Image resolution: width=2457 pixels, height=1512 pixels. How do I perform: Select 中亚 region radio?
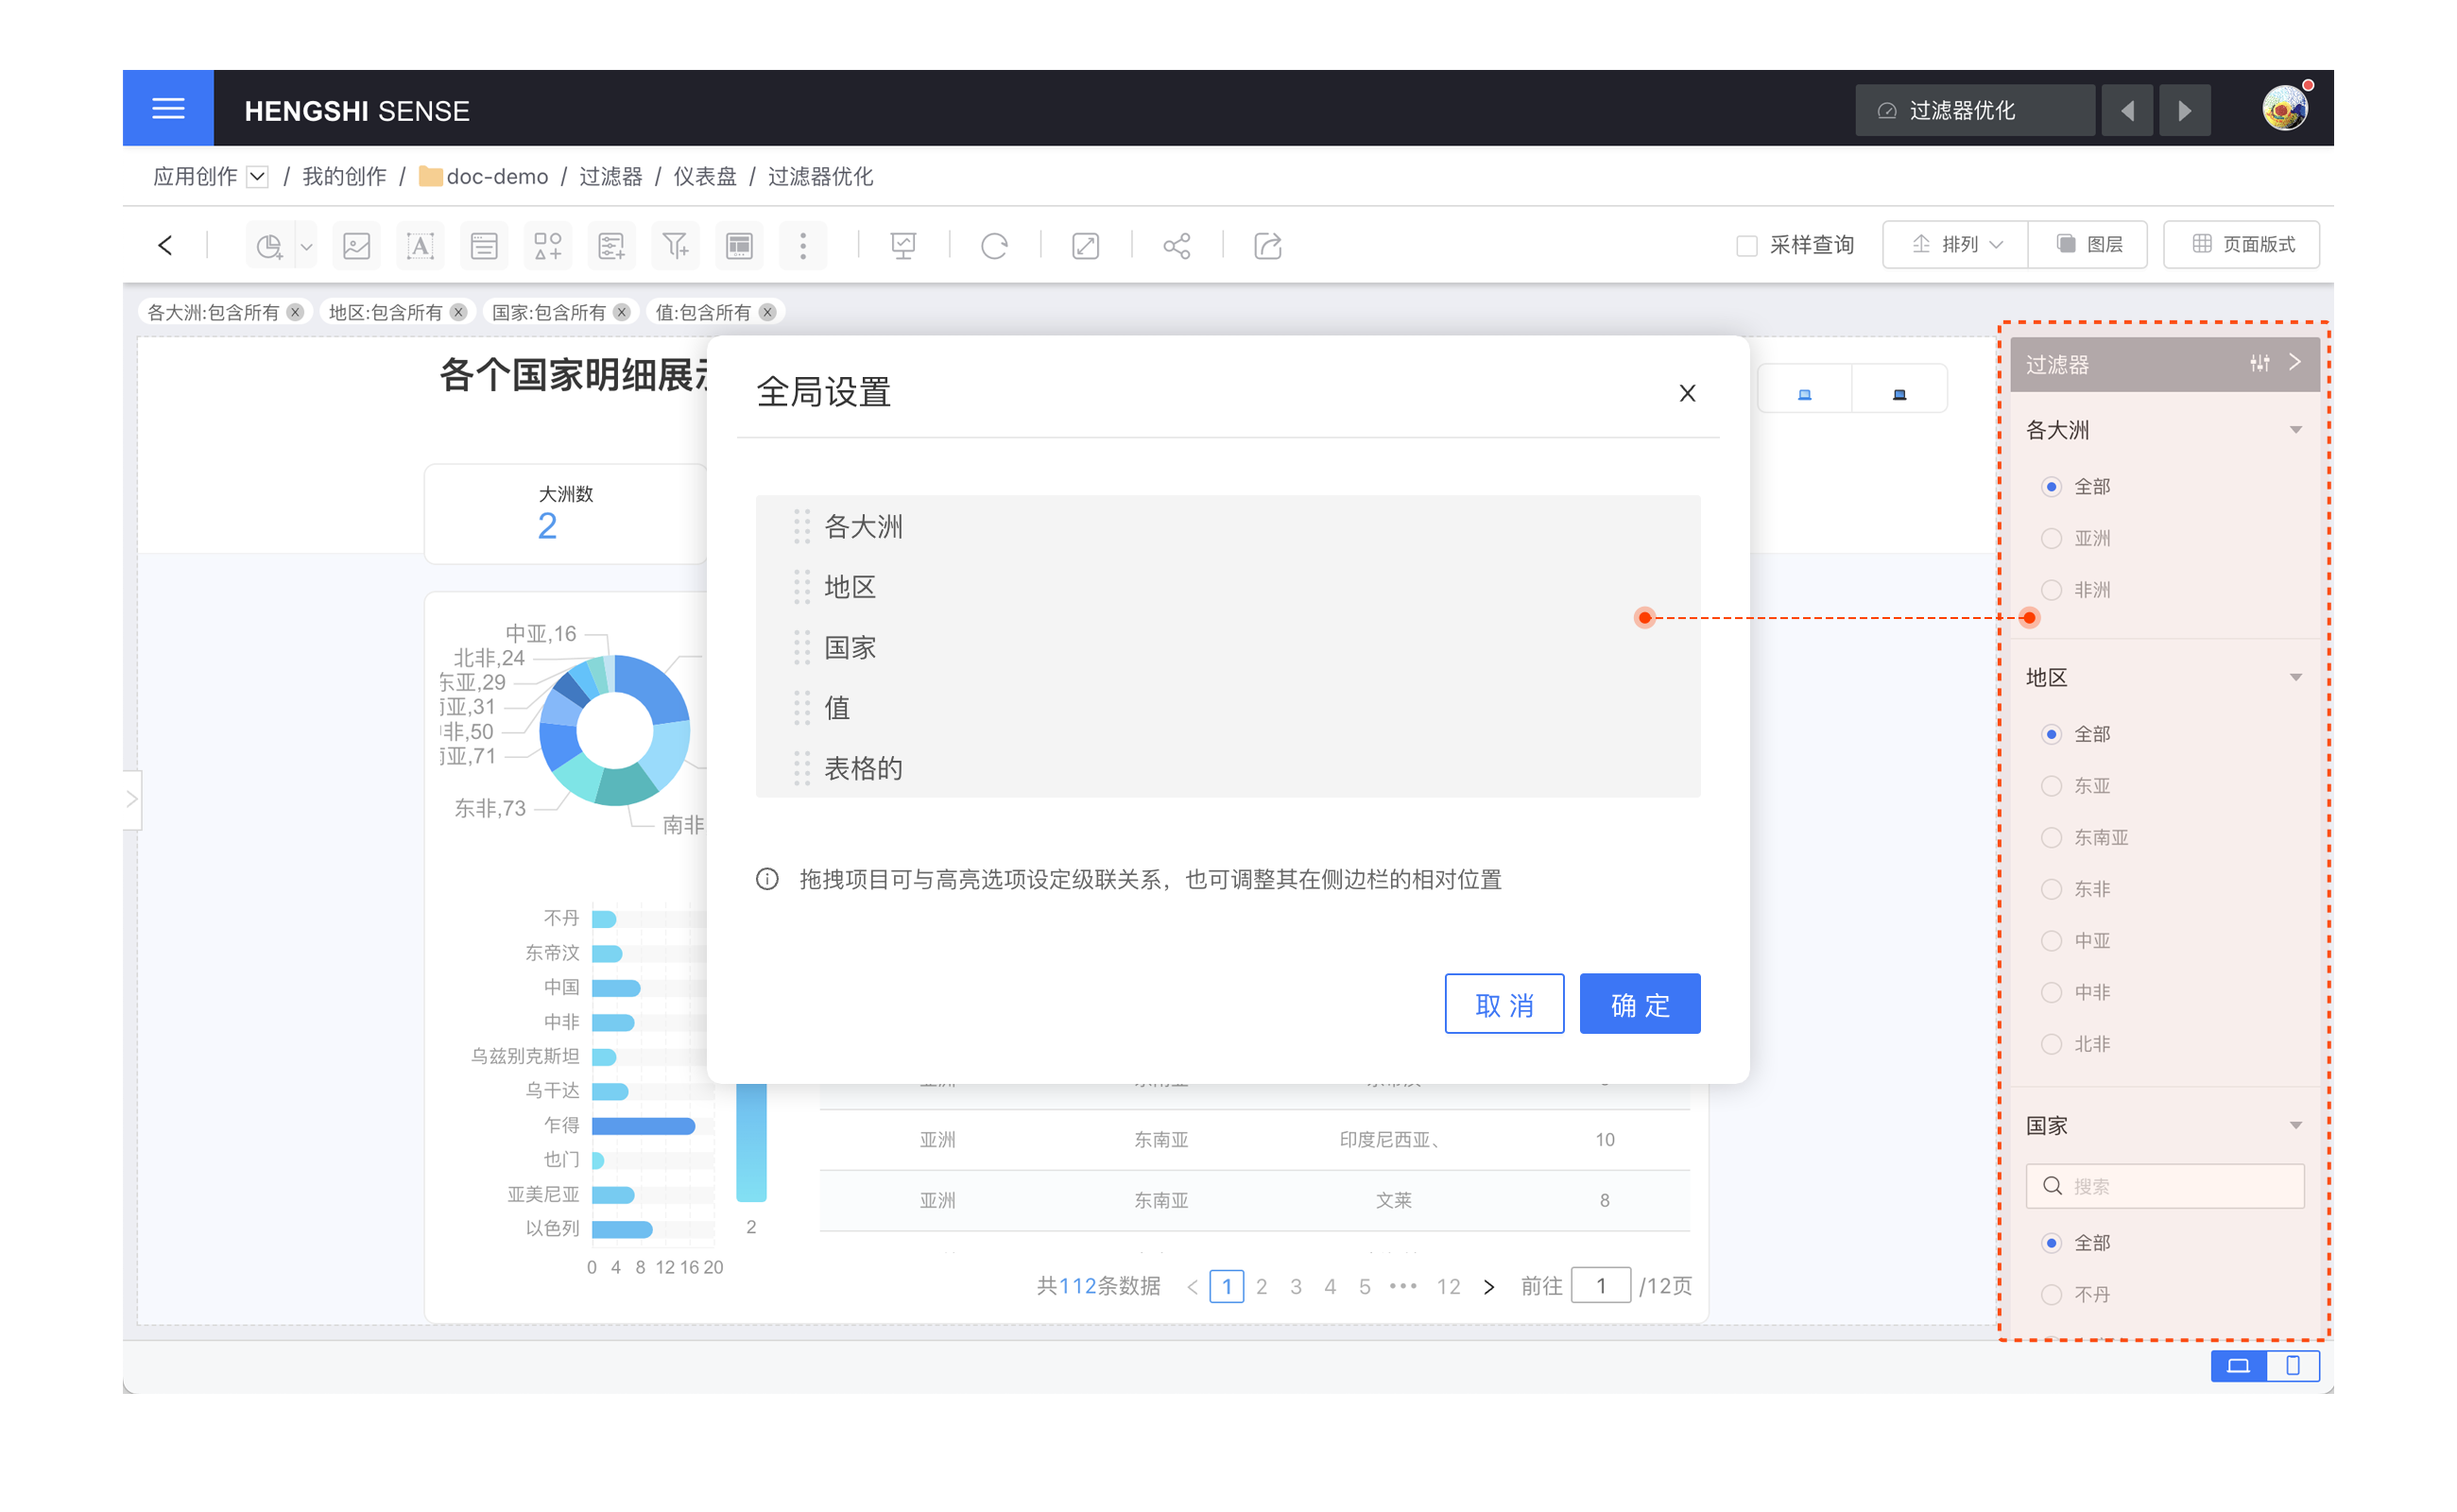pos(2052,941)
